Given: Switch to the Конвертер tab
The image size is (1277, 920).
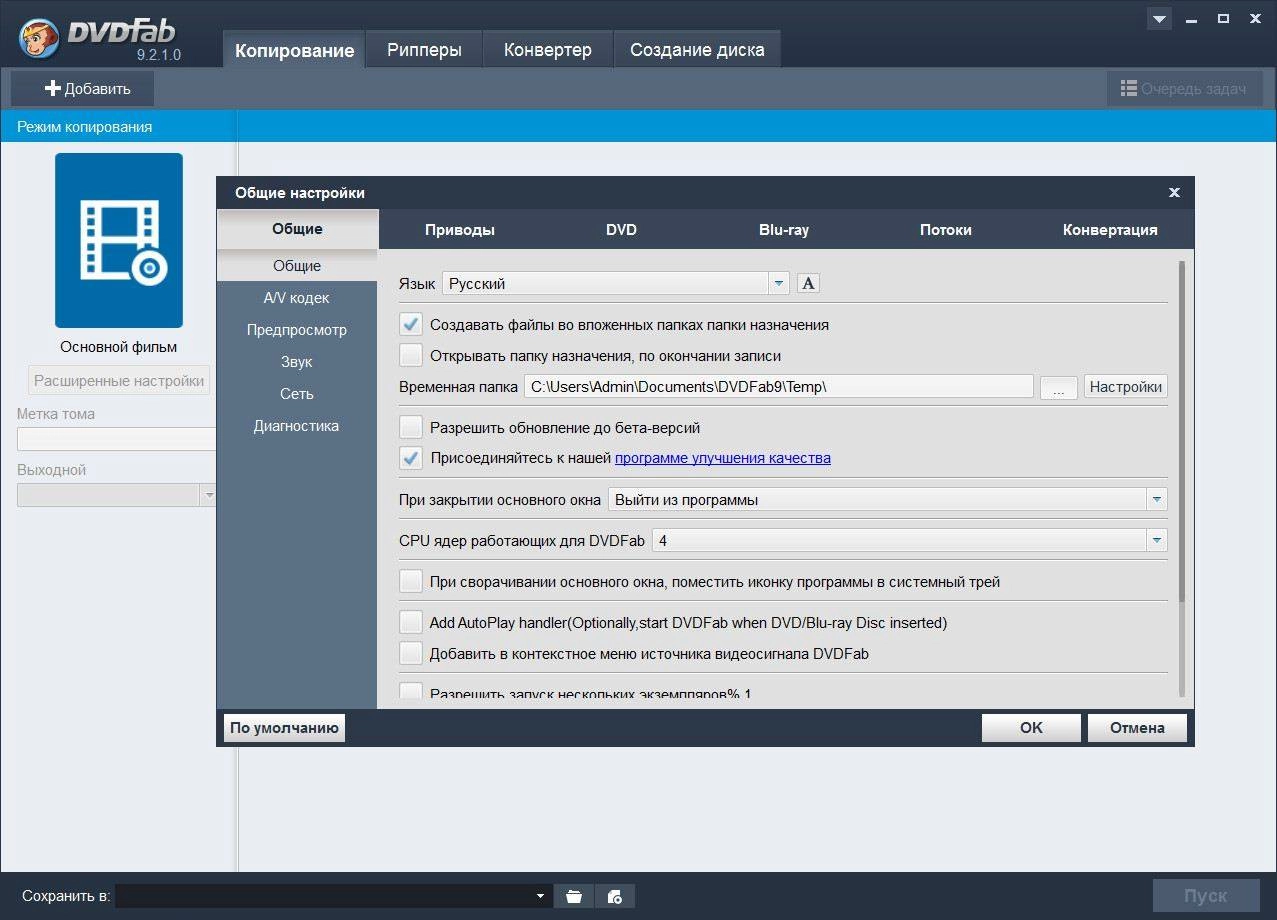Looking at the screenshot, I should 547,50.
